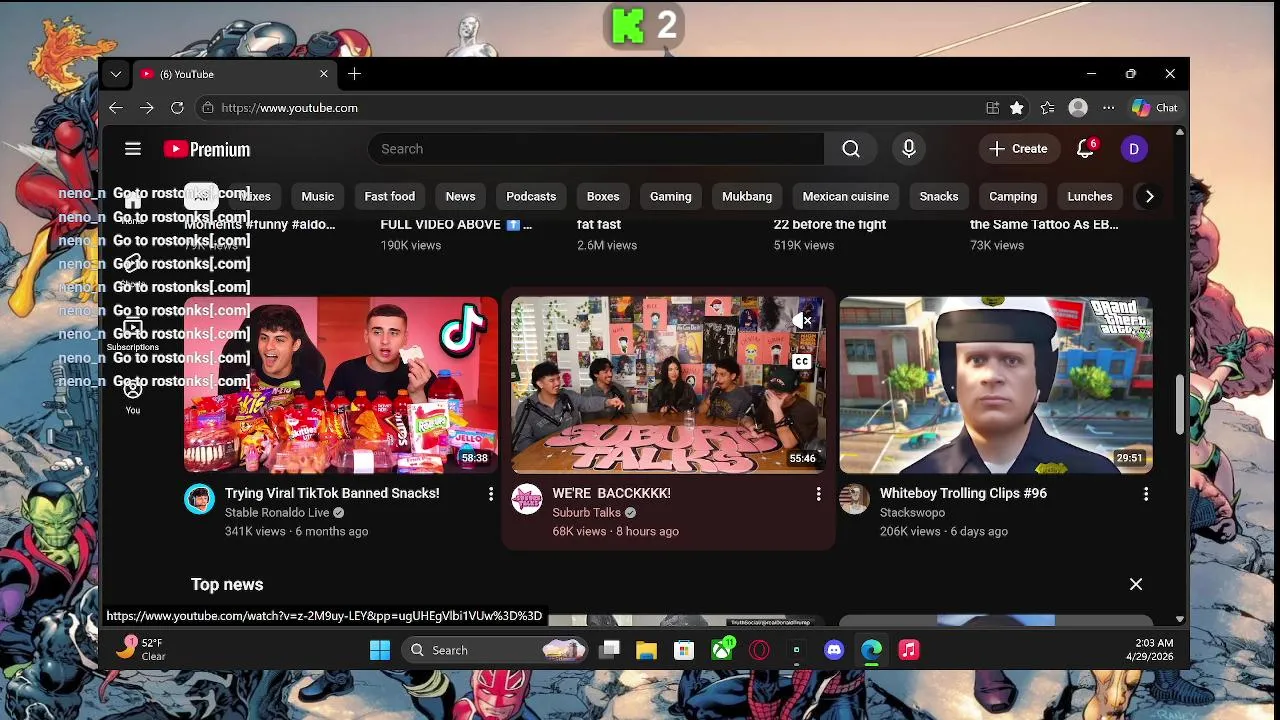Open a new browser tab

pyautogui.click(x=355, y=74)
